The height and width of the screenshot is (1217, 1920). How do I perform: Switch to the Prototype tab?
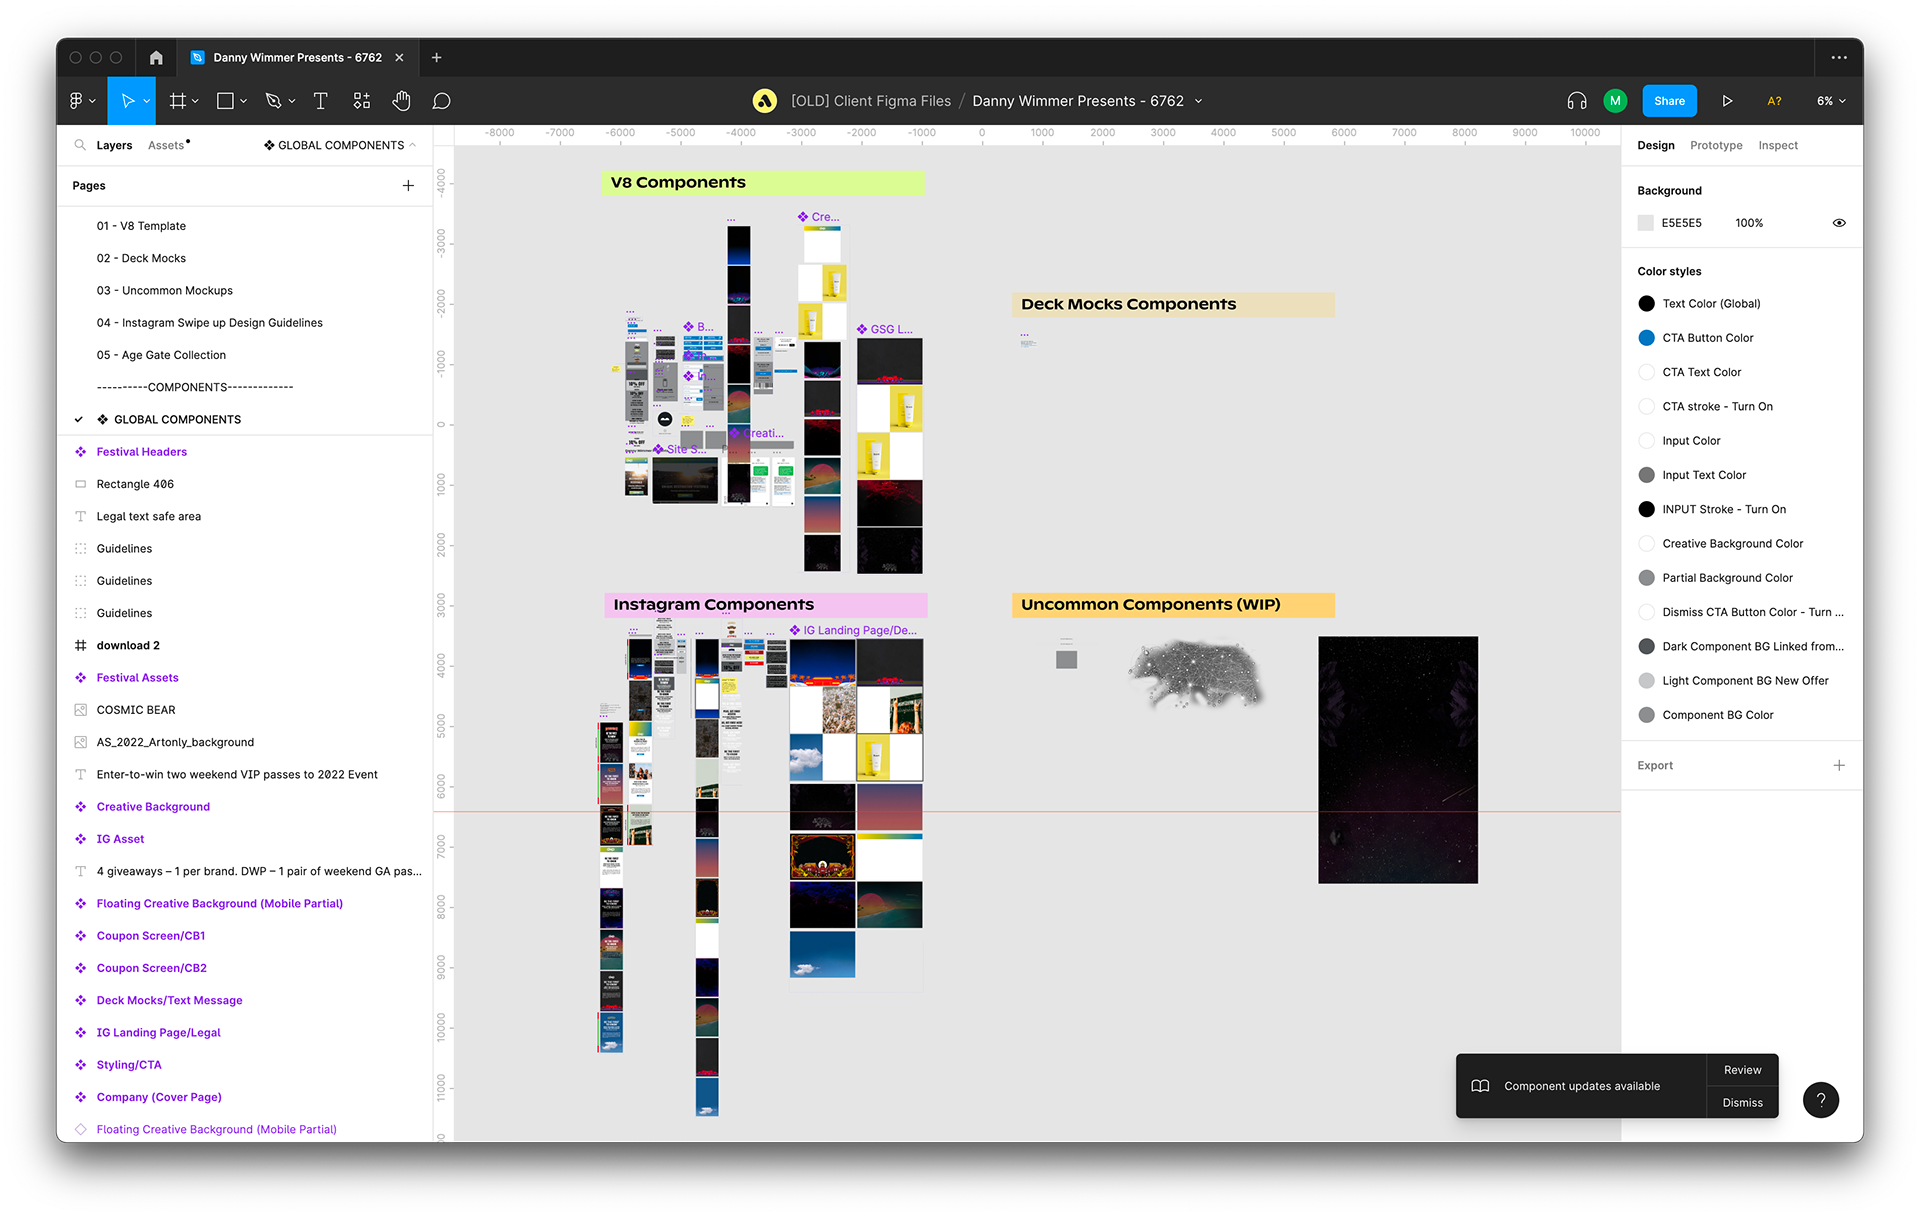[x=1715, y=146]
